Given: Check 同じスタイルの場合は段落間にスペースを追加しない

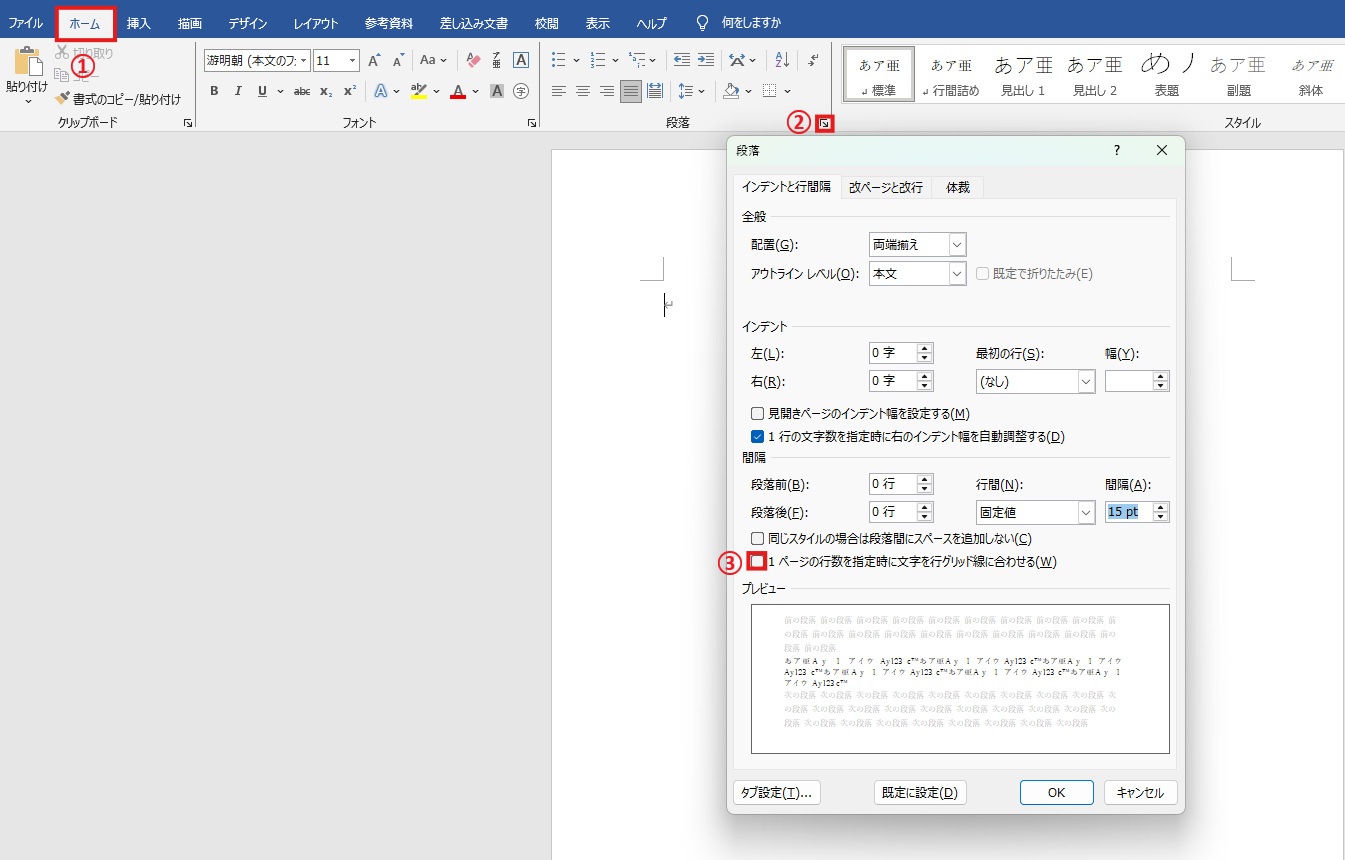Looking at the screenshot, I should 757,538.
